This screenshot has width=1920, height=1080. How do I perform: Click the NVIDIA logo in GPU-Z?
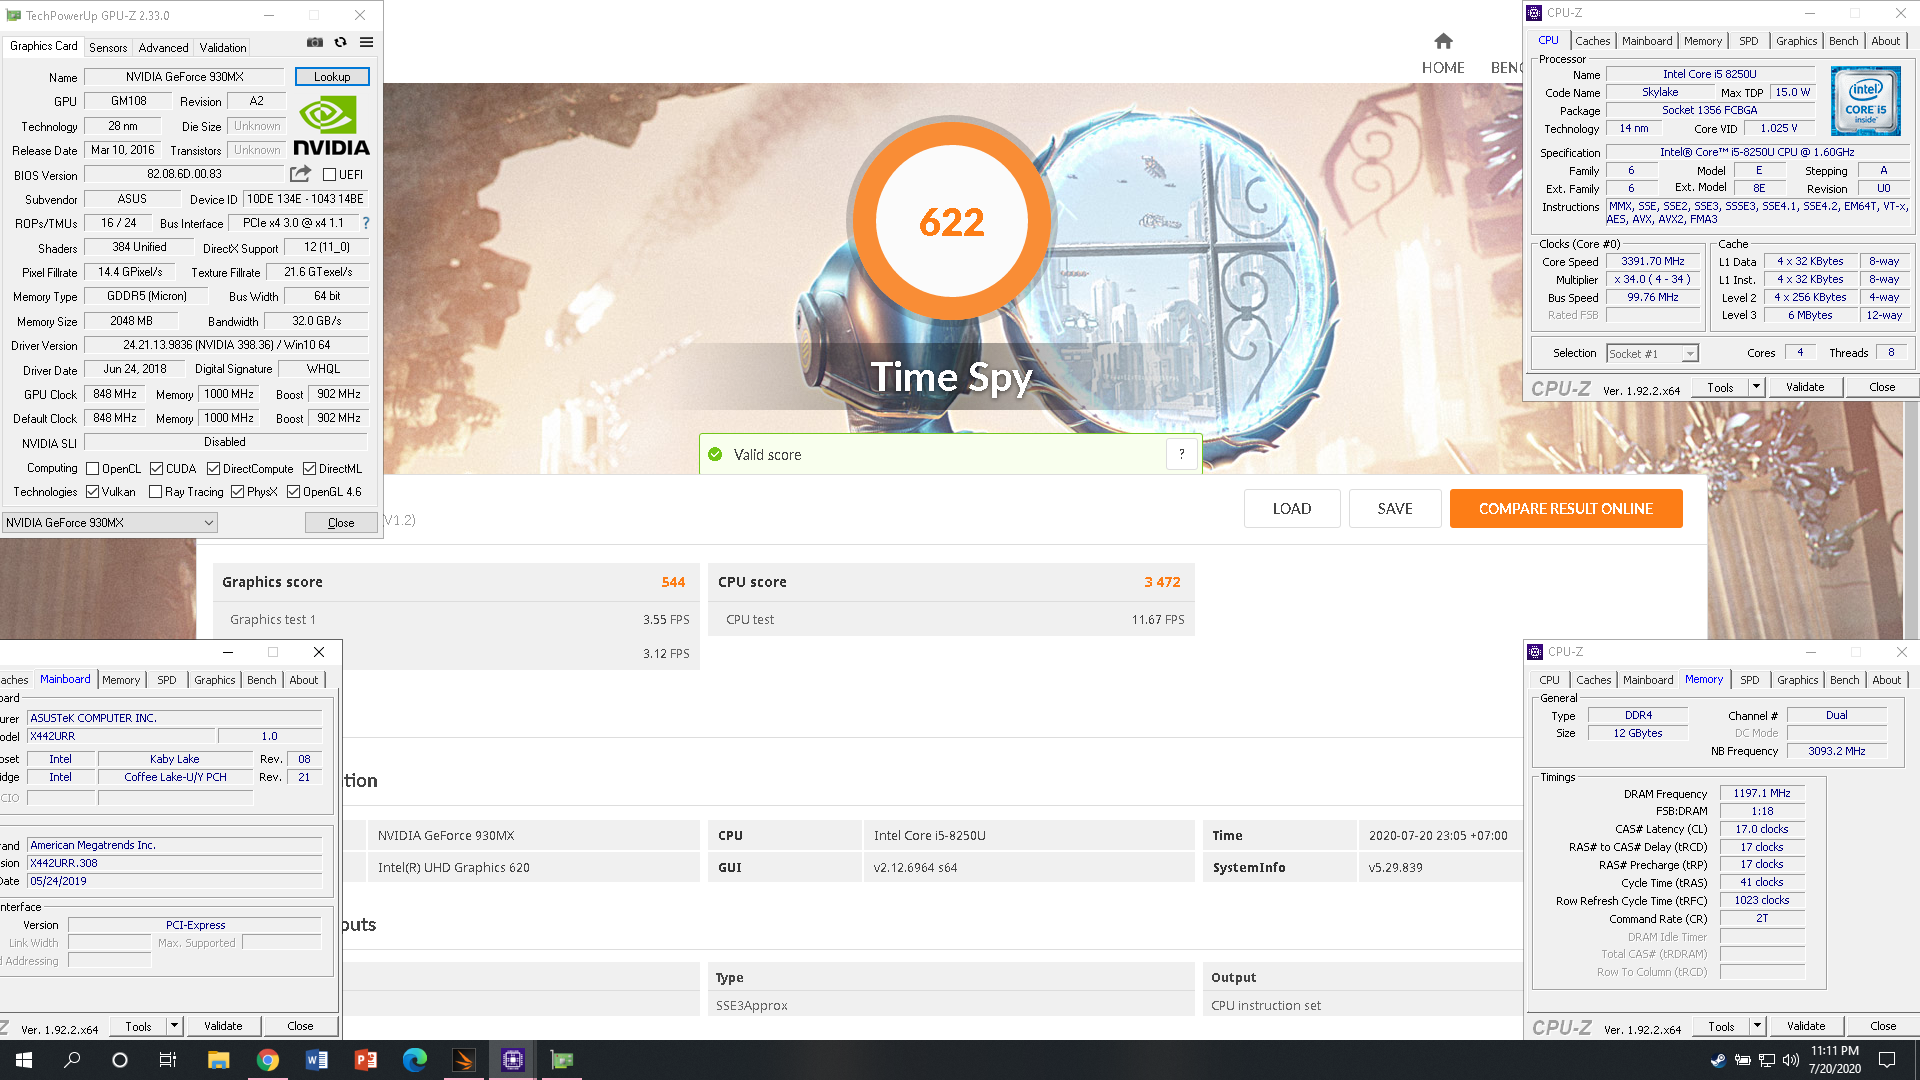(x=331, y=126)
